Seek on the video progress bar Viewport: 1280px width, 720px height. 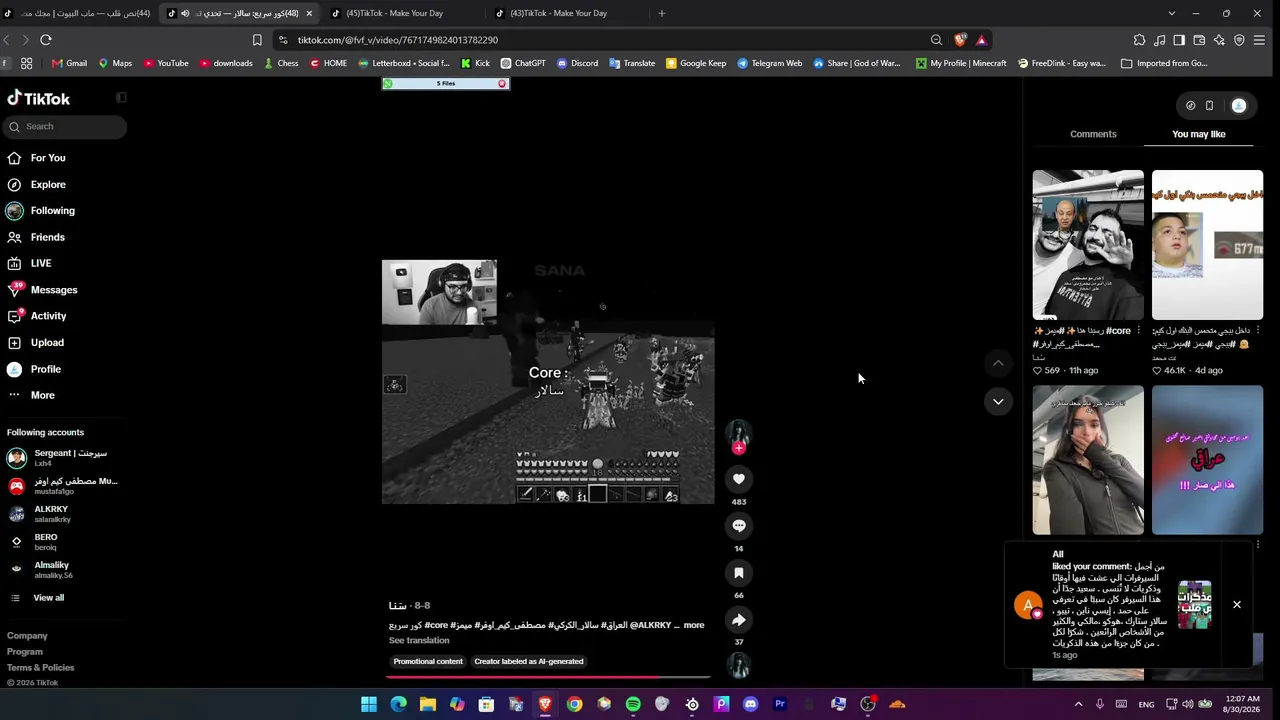pyautogui.click(x=546, y=677)
